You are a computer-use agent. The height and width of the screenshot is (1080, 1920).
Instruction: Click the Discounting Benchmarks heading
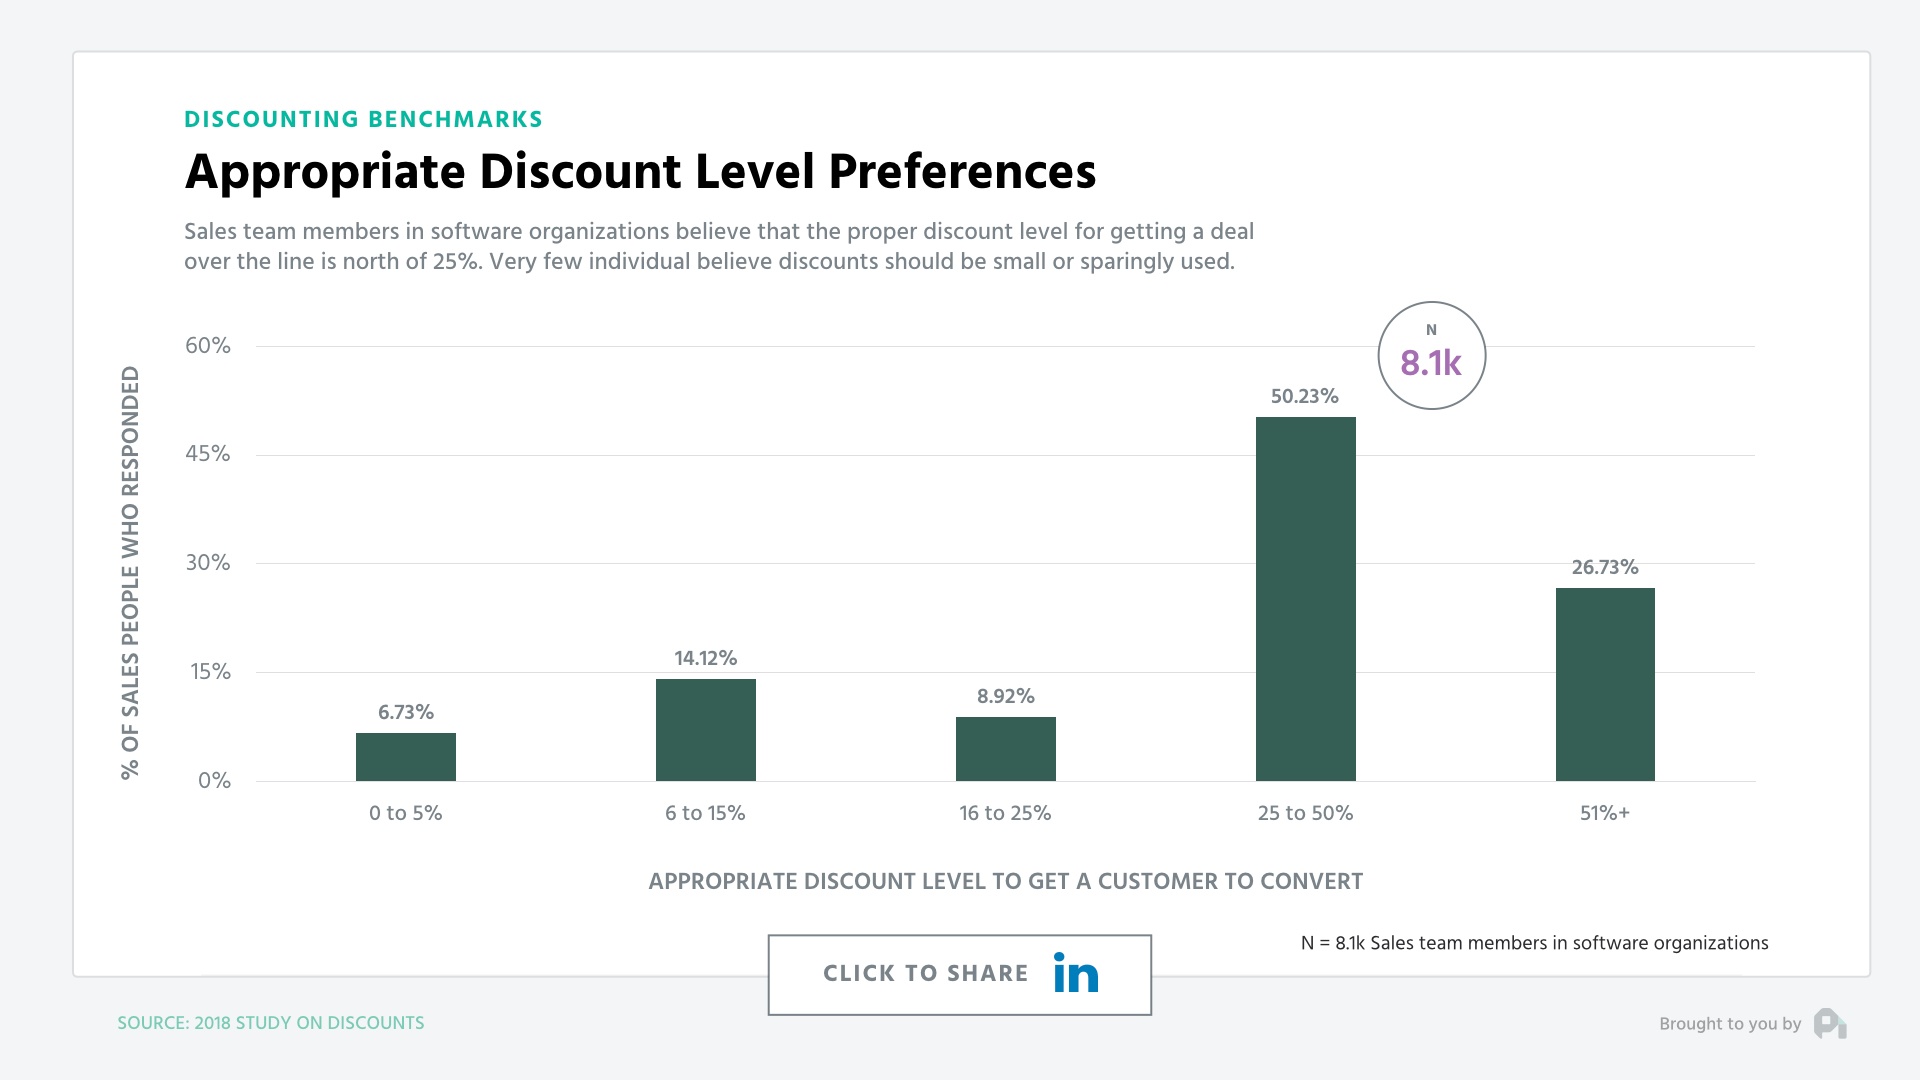pyautogui.click(x=363, y=119)
